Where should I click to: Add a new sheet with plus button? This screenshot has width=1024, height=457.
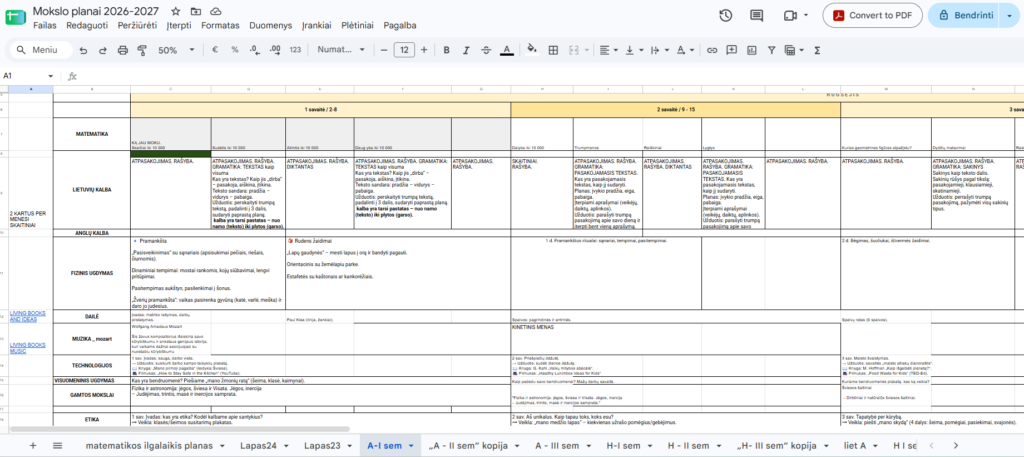[33, 446]
